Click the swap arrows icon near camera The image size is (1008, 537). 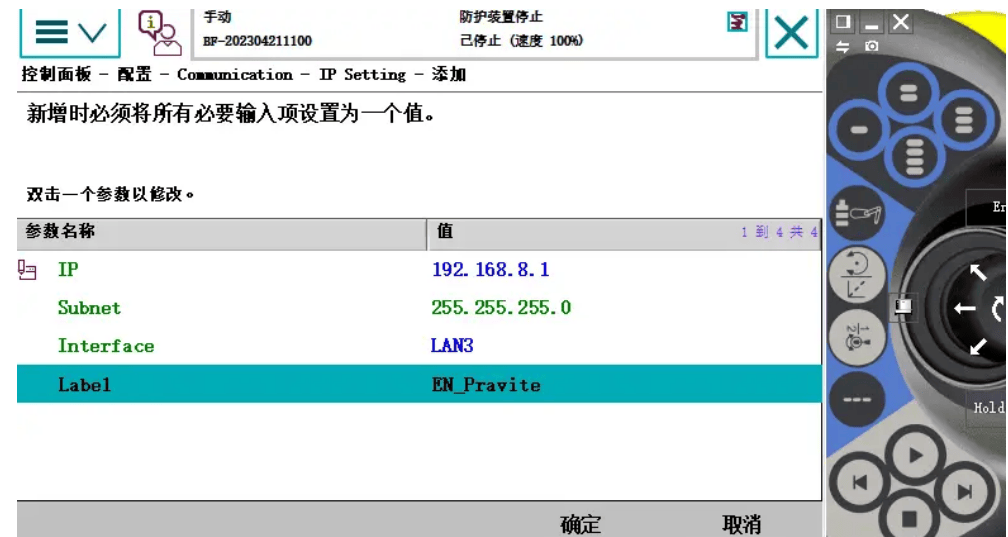(x=842, y=46)
